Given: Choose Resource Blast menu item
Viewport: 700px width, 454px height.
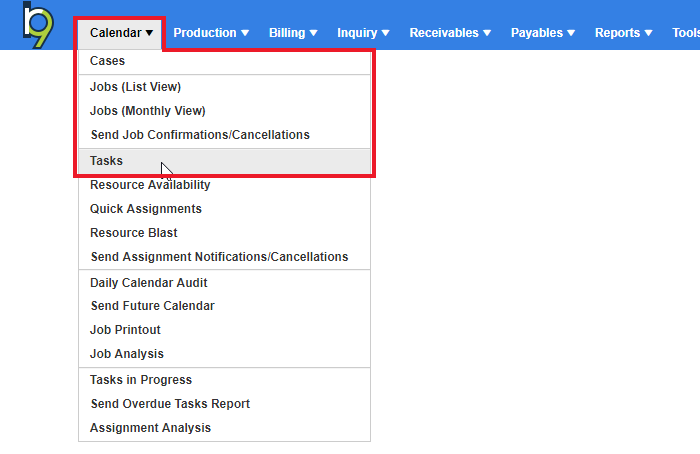Looking at the screenshot, I should pos(133,233).
